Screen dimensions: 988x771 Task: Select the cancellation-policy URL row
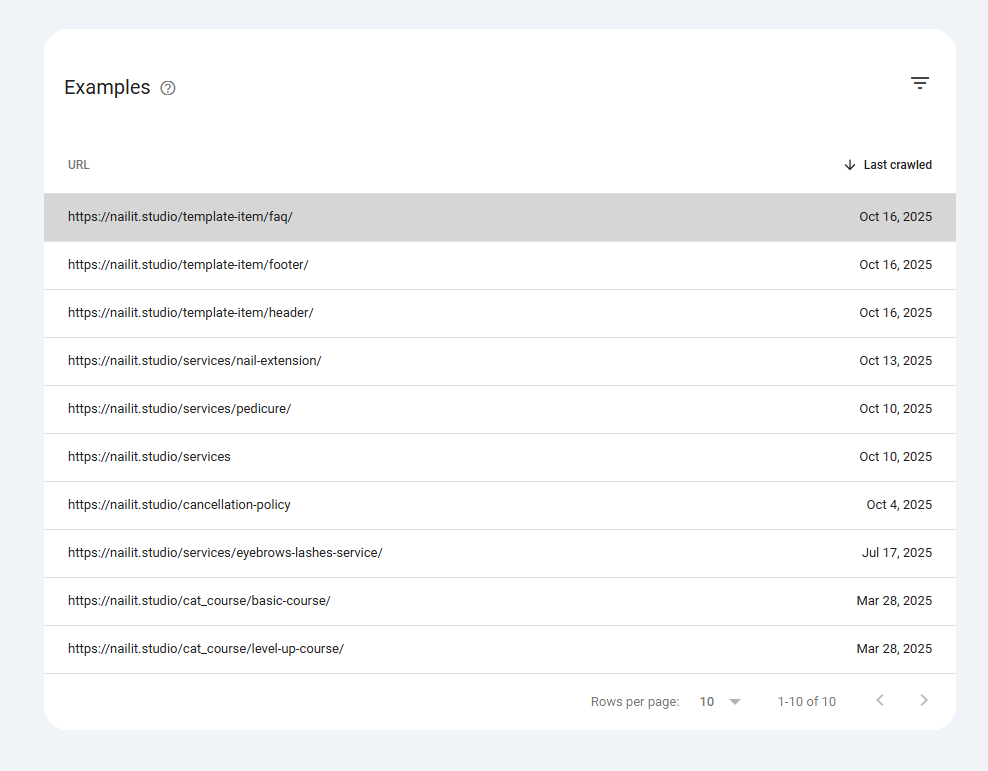tap(179, 505)
